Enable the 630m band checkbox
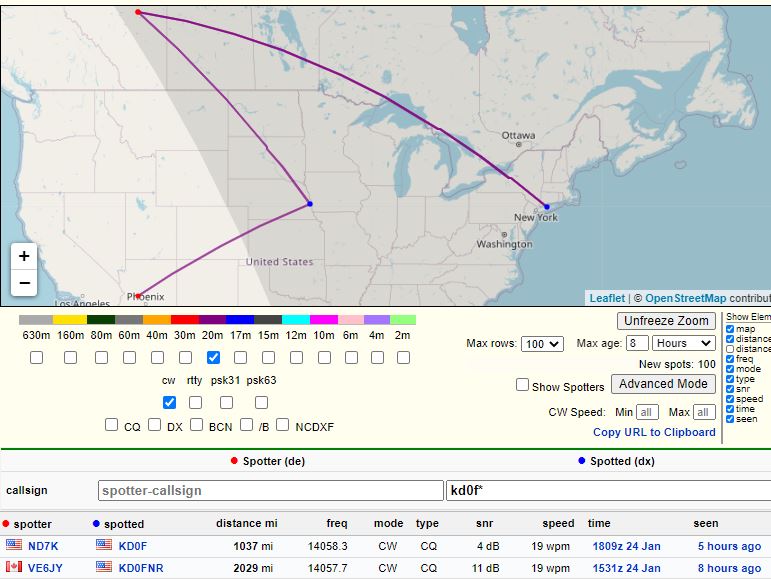The image size is (771, 579). (x=36, y=357)
